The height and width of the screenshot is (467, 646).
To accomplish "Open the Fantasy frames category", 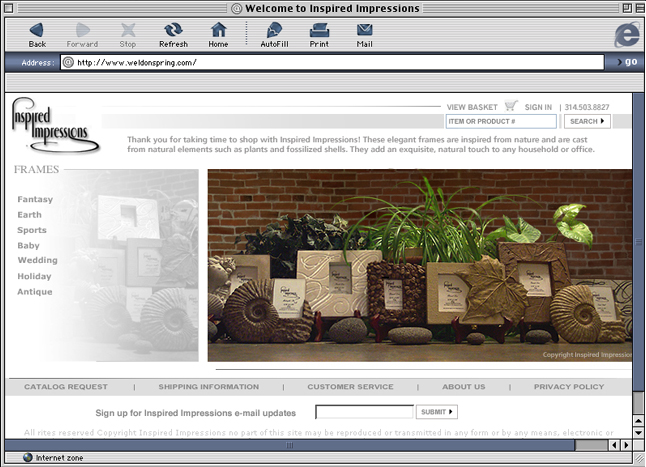I will [x=35, y=200].
